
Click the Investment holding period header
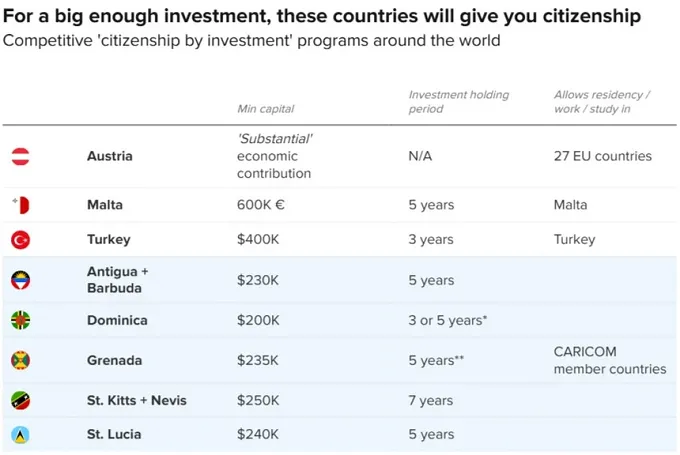coord(458,102)
